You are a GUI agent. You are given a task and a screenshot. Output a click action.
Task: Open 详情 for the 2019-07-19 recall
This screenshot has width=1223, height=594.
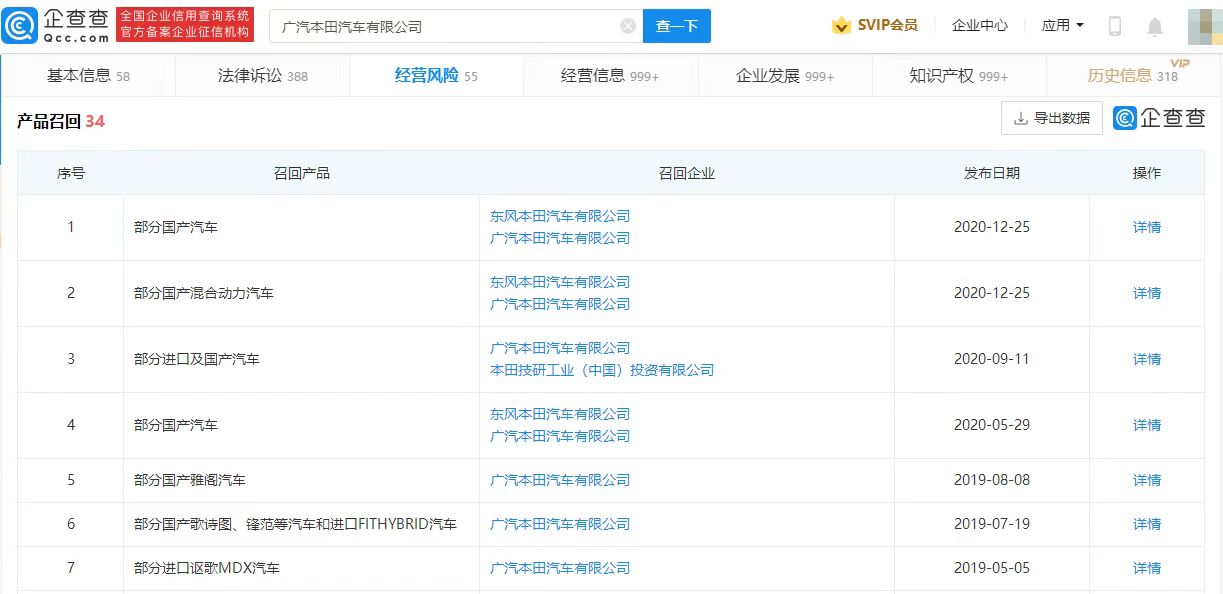pyautogui.click(x=1147, y=524)
